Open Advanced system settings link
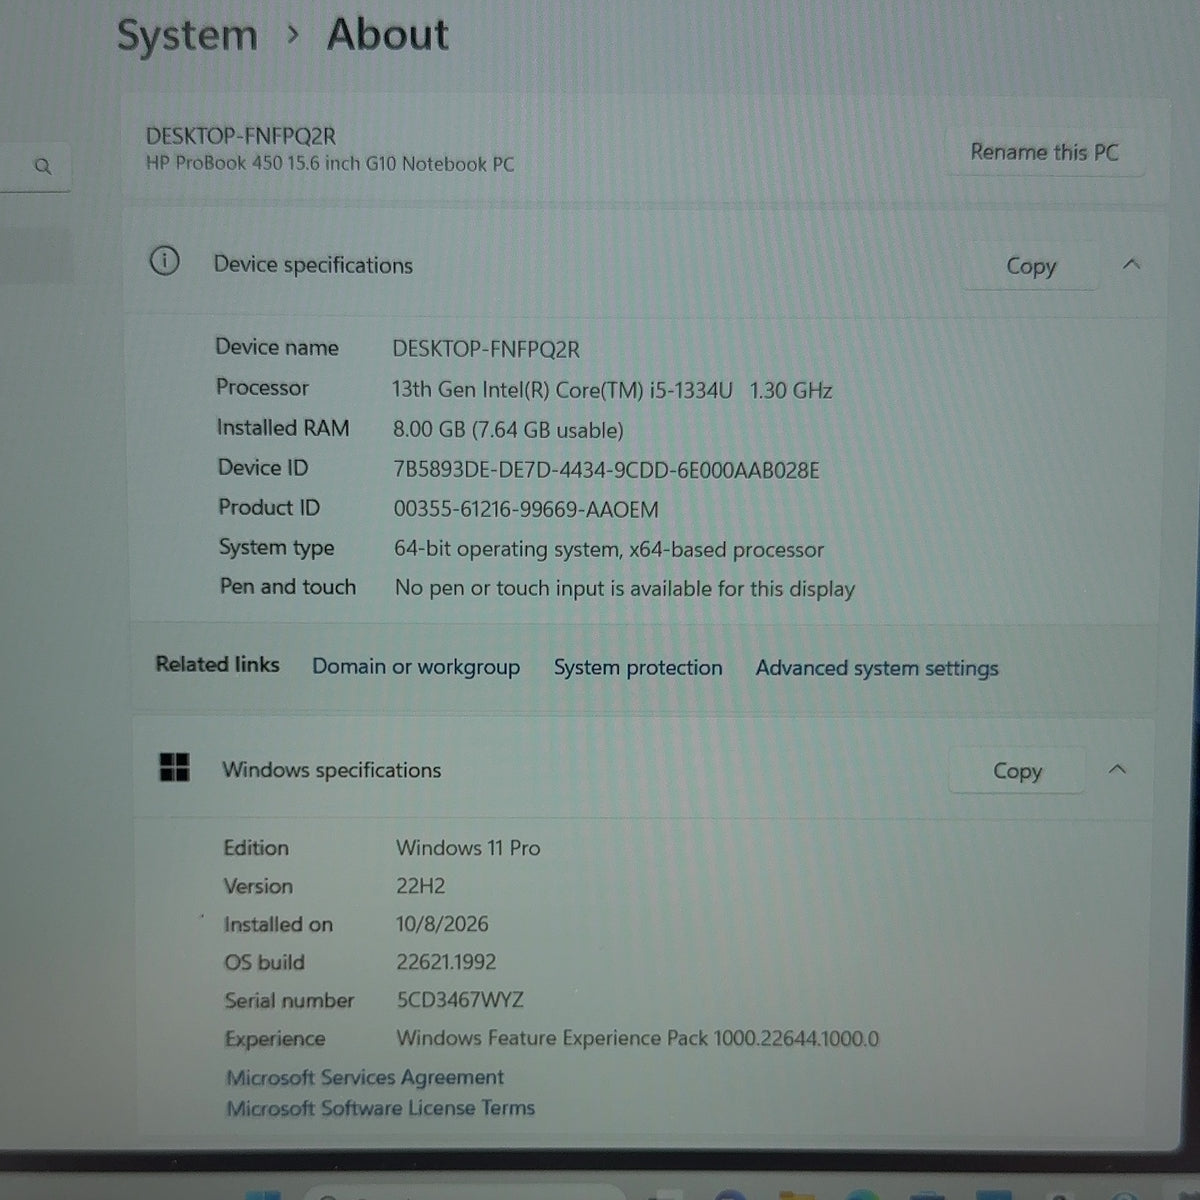This screenshot has width=1200, height=1200. (x=877, y=669)
